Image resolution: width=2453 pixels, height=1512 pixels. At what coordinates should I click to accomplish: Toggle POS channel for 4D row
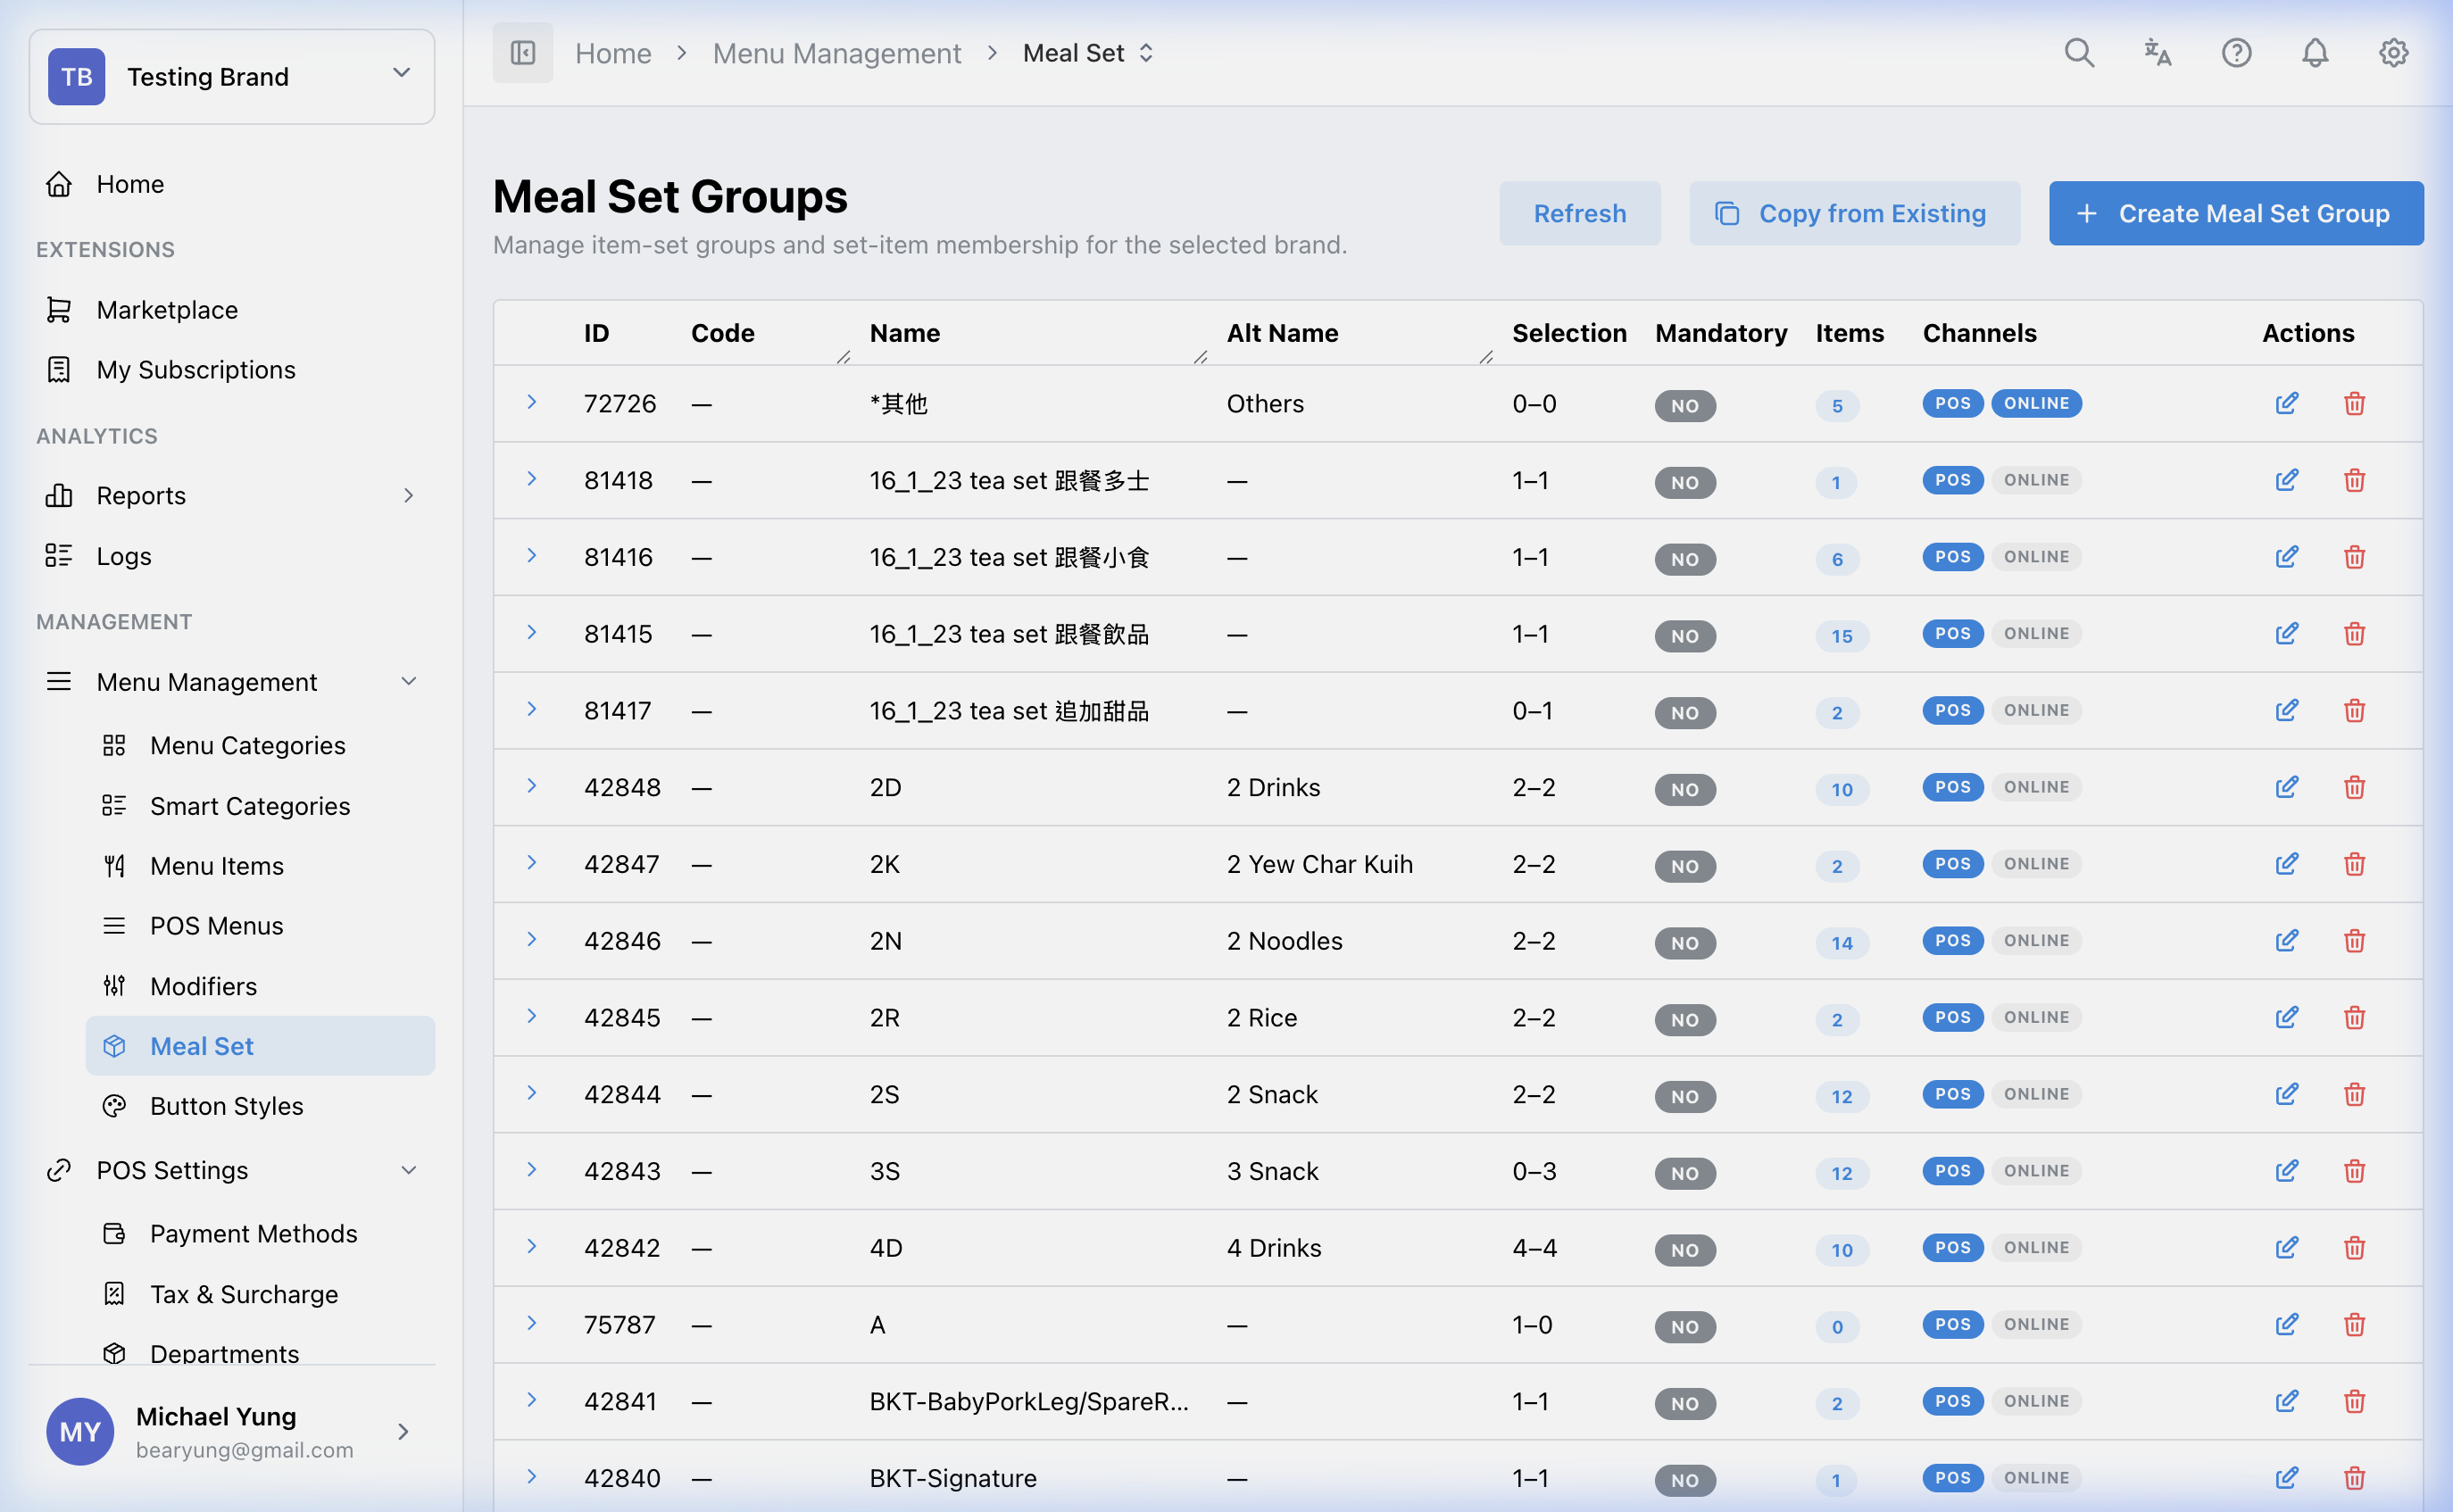coord(1952,1248)
